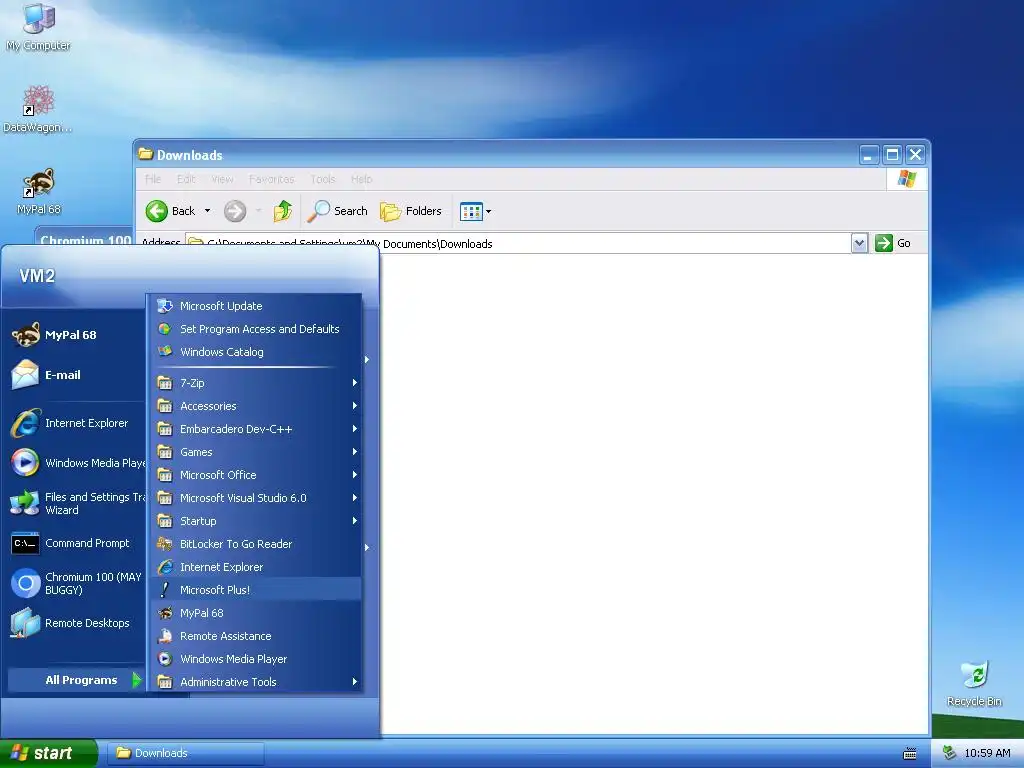Expand Embarcadero Dev-C++ folder

(x=256, y=429)
